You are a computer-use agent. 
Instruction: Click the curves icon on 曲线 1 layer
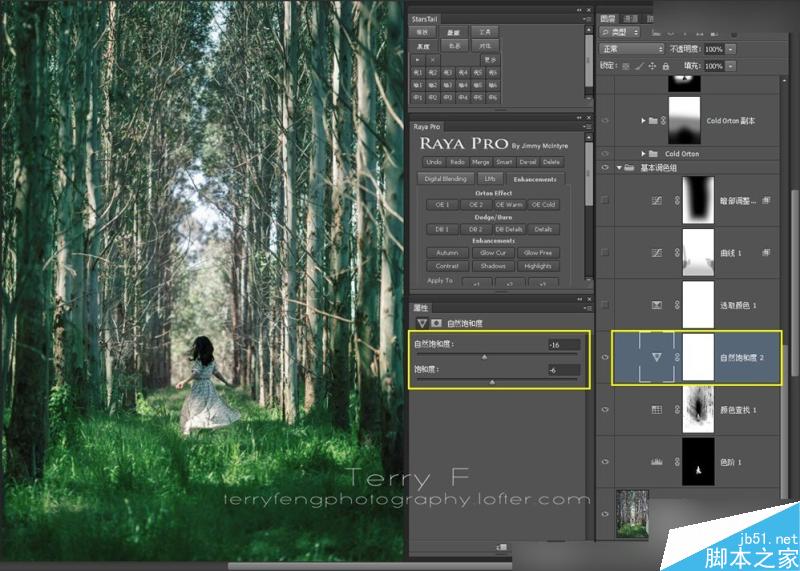(x=657, y=253)
